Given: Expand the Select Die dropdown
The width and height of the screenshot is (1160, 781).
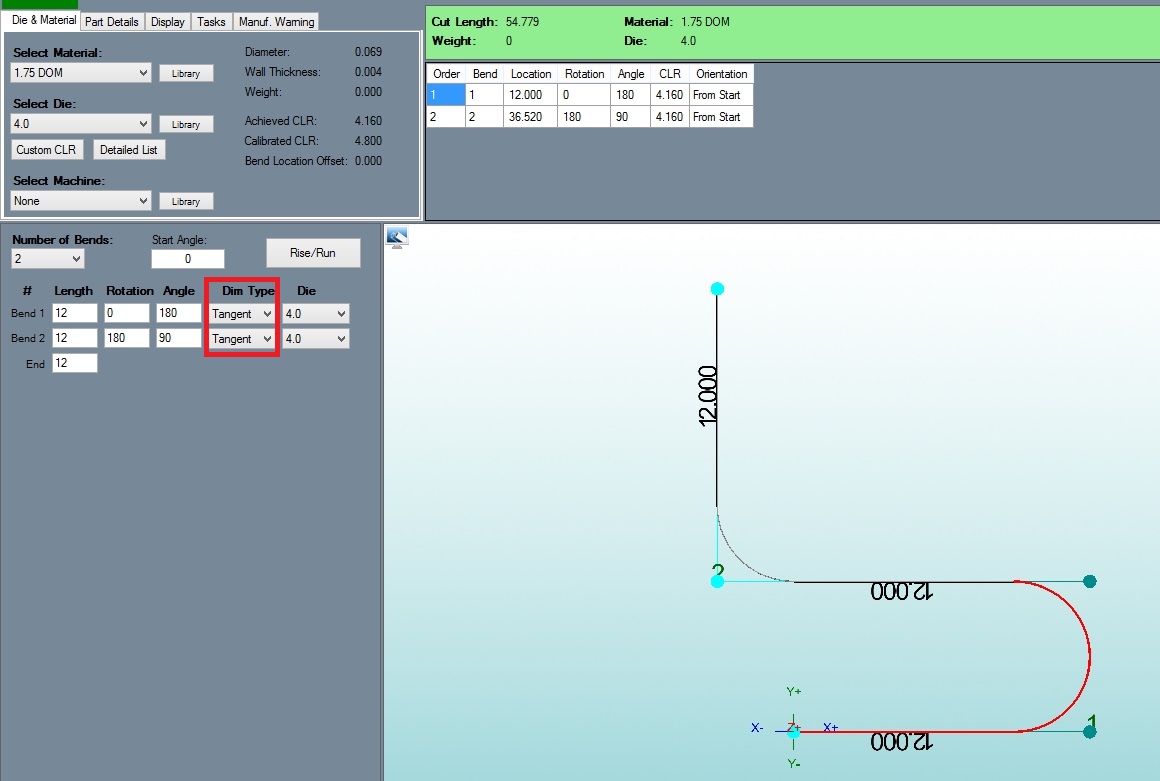Looking at the screenshot, I should (81, 124).
